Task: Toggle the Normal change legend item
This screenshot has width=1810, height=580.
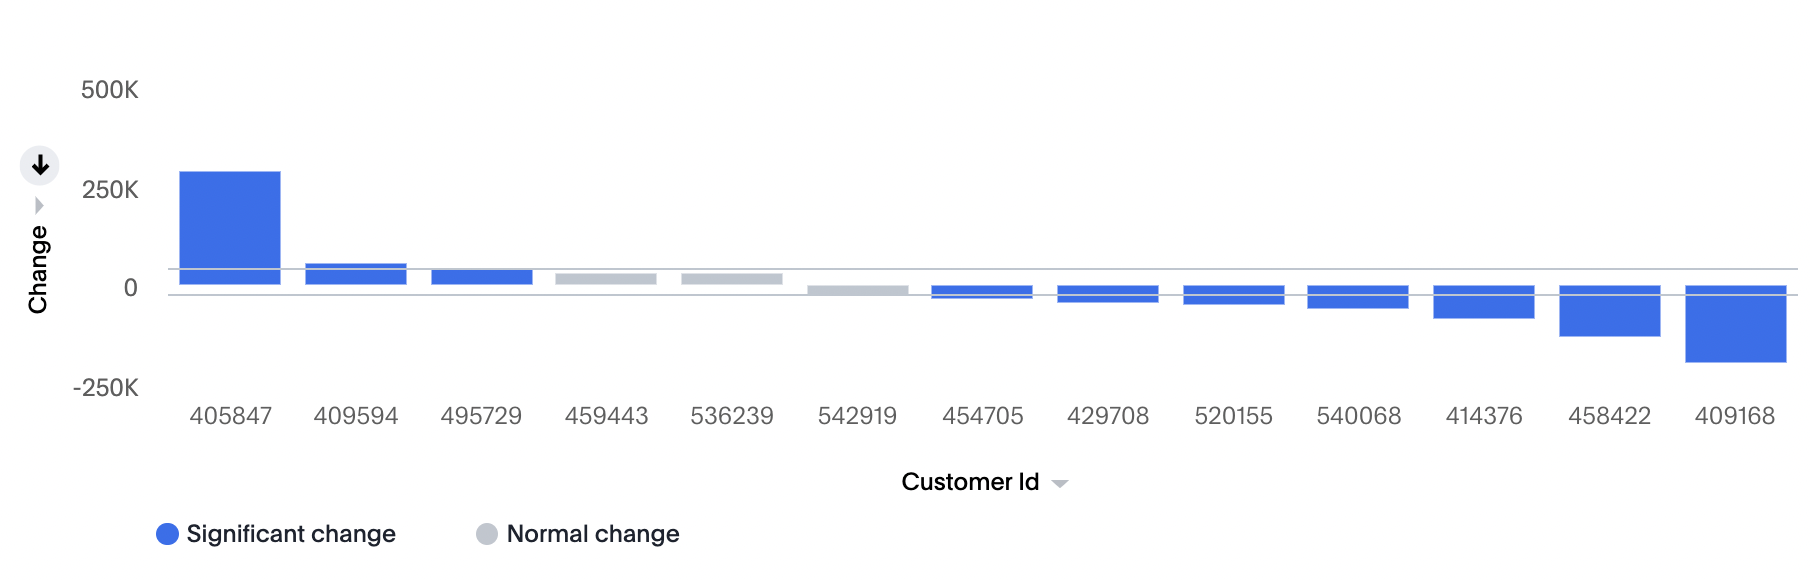Action: [x=578, y=534]
